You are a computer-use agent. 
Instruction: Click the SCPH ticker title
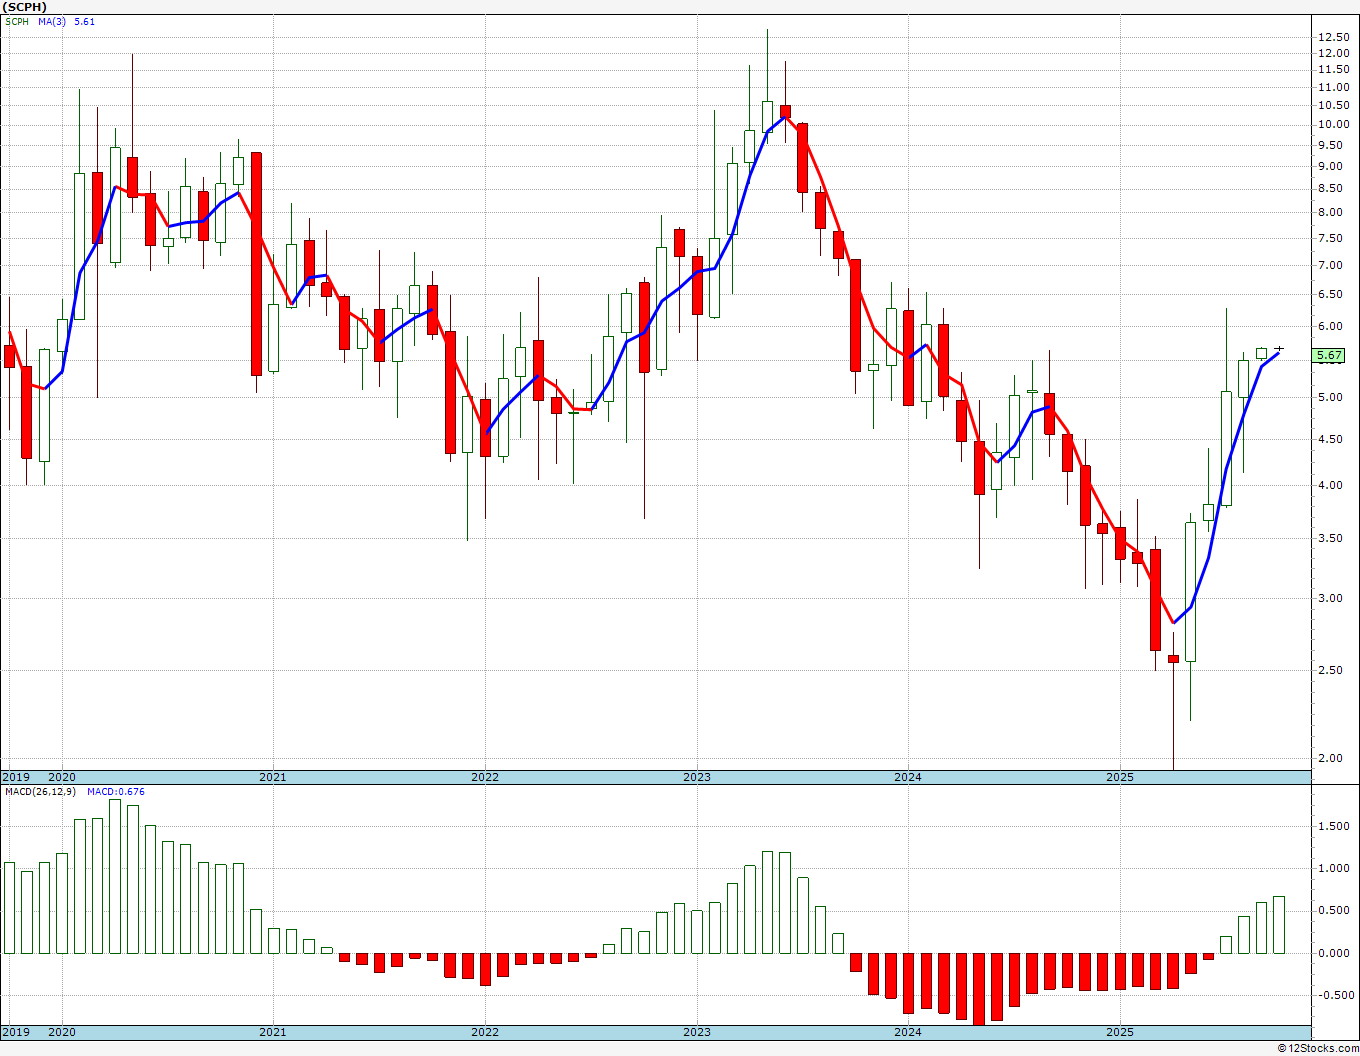point(25,7)
